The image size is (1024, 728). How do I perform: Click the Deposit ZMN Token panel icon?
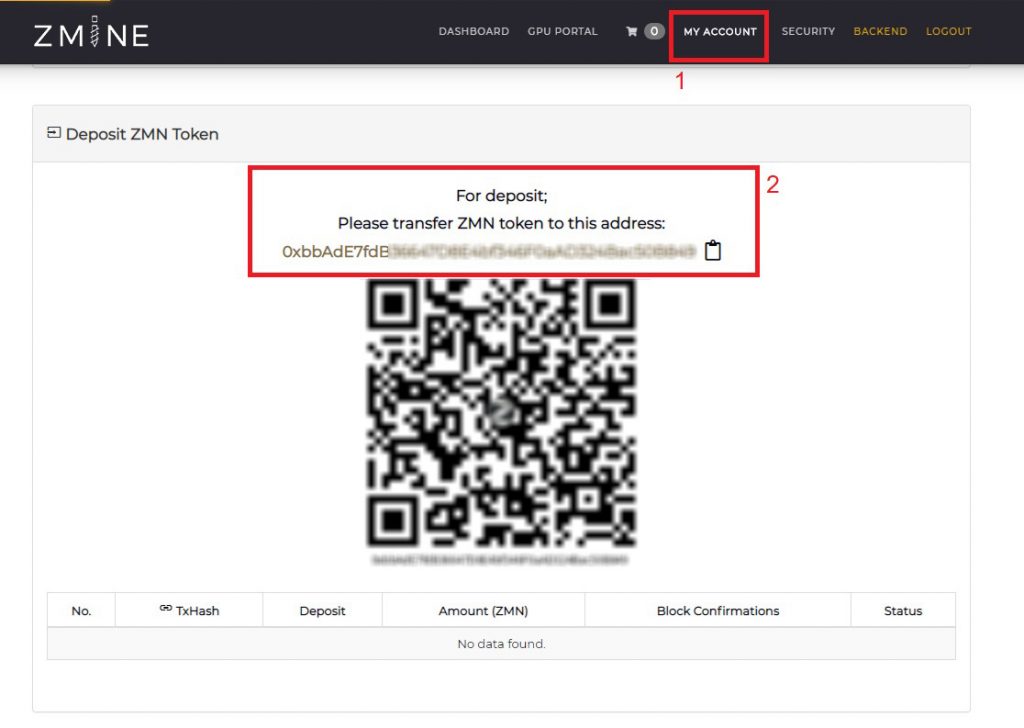point(53,132)
